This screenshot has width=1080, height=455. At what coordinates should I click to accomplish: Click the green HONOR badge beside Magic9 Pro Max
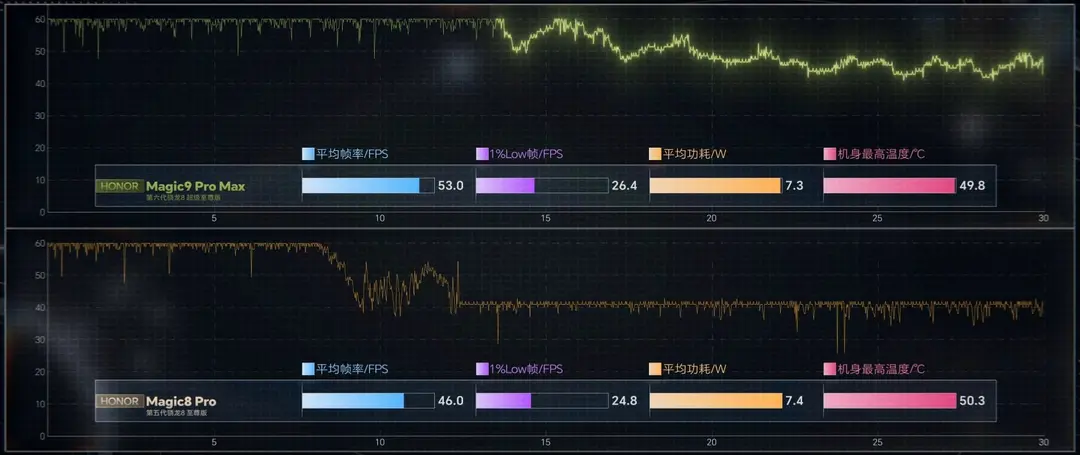(120, 186)
